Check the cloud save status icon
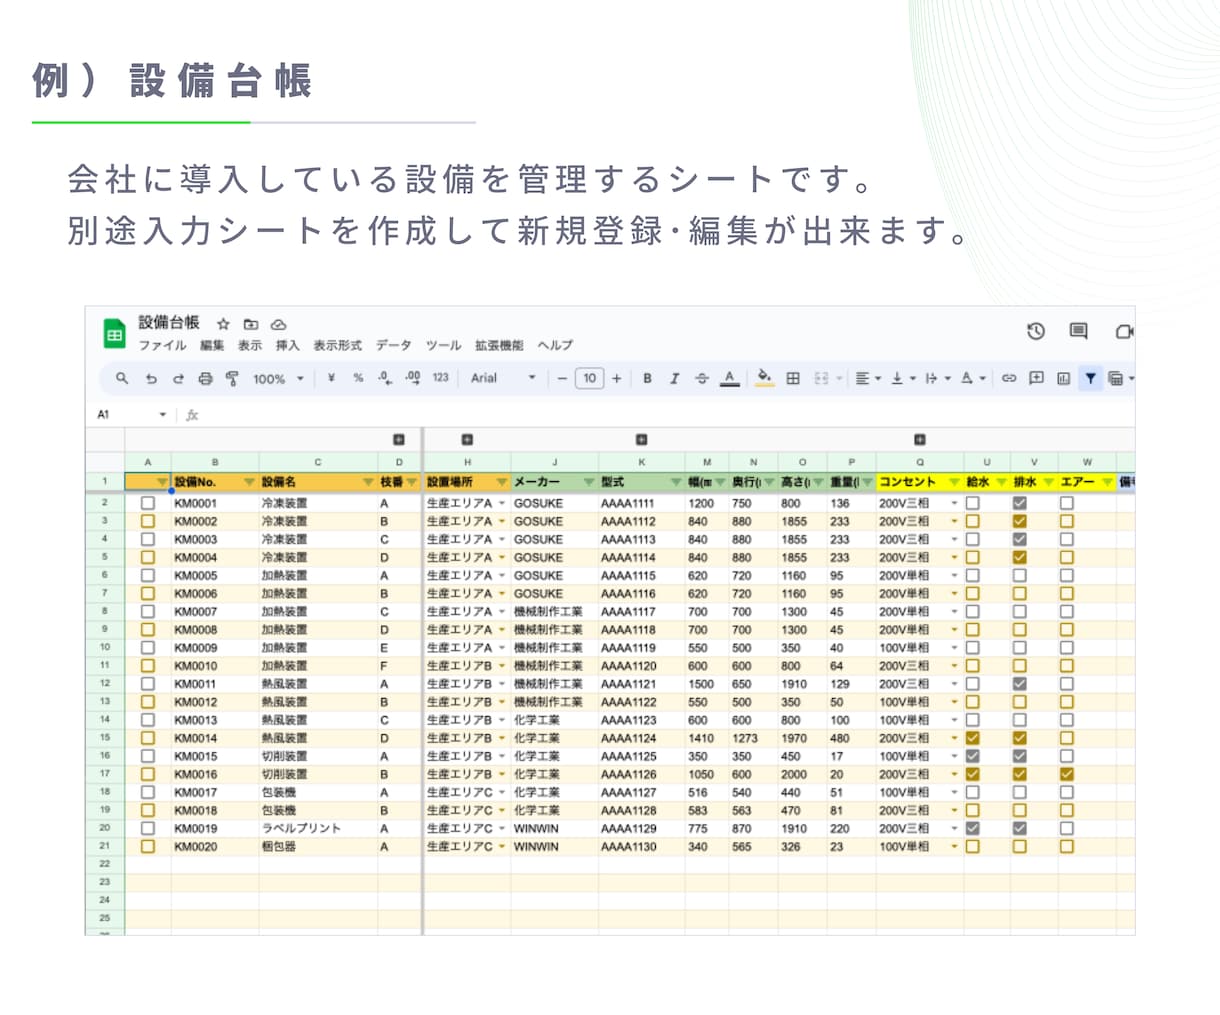The image size is (1220, 1015). [x=279, y=324]
